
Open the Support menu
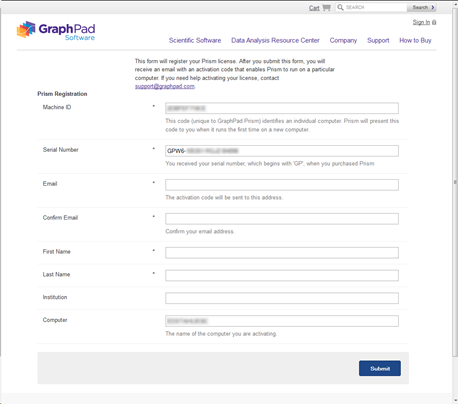[378, 40]
